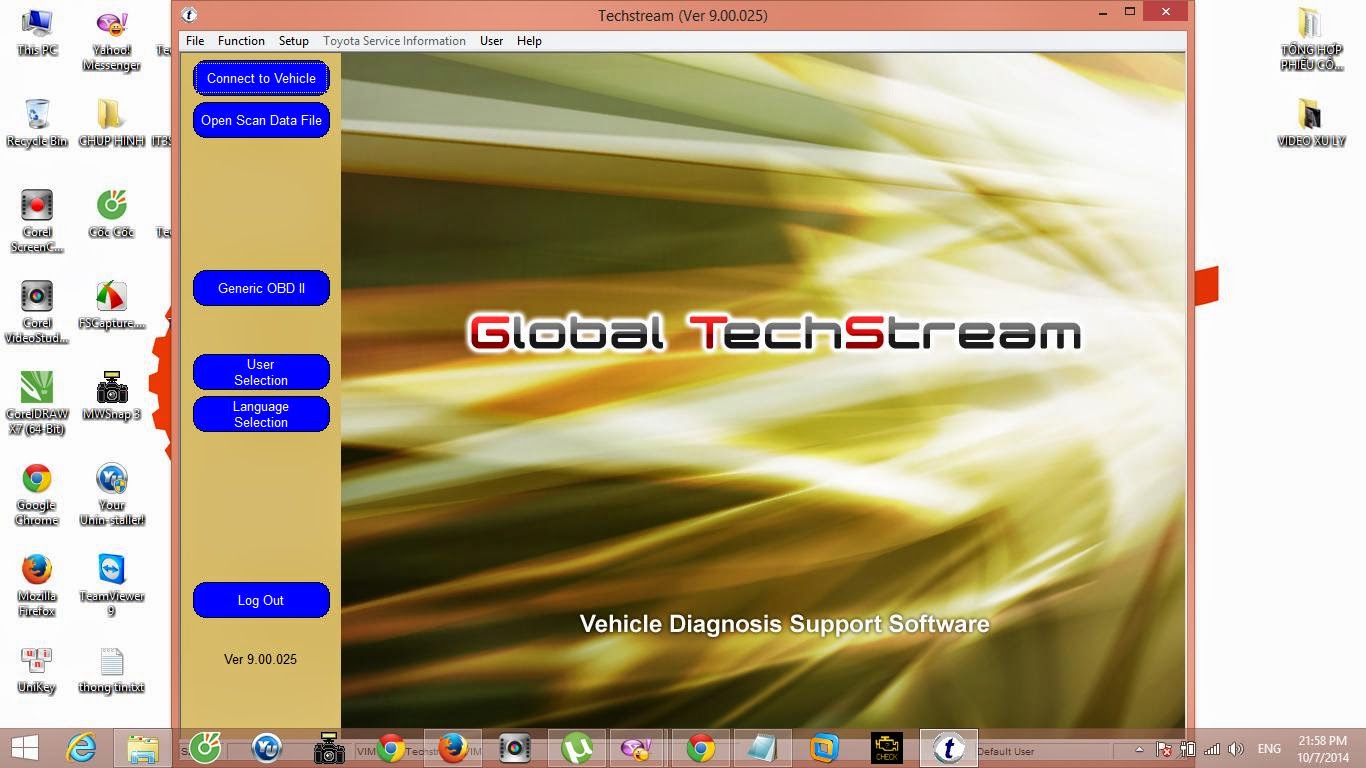This screenshot has height=768, width=1366.
Task: Open the MWSnap camera taskbar icon
Action: click(329, 748)
